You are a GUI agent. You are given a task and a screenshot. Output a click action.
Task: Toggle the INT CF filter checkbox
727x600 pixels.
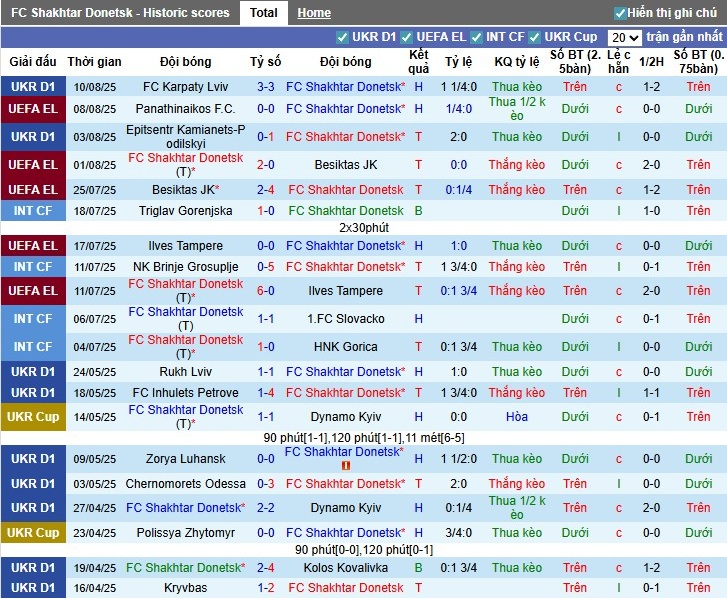click(x=477, y=37)
